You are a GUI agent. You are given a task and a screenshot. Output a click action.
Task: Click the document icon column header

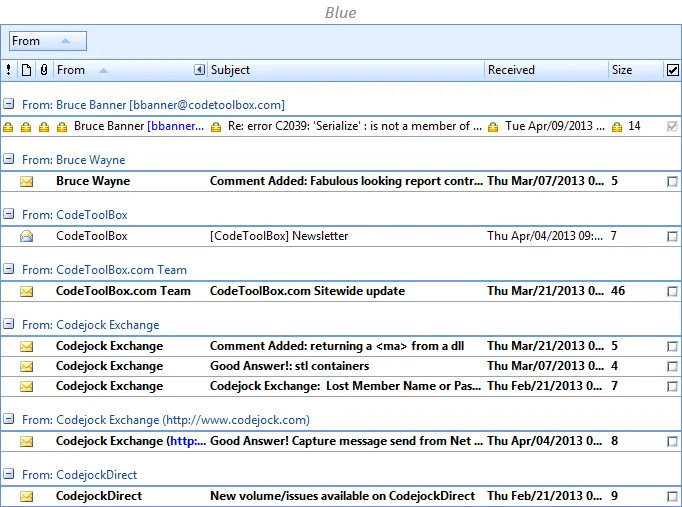click(27, 70)
